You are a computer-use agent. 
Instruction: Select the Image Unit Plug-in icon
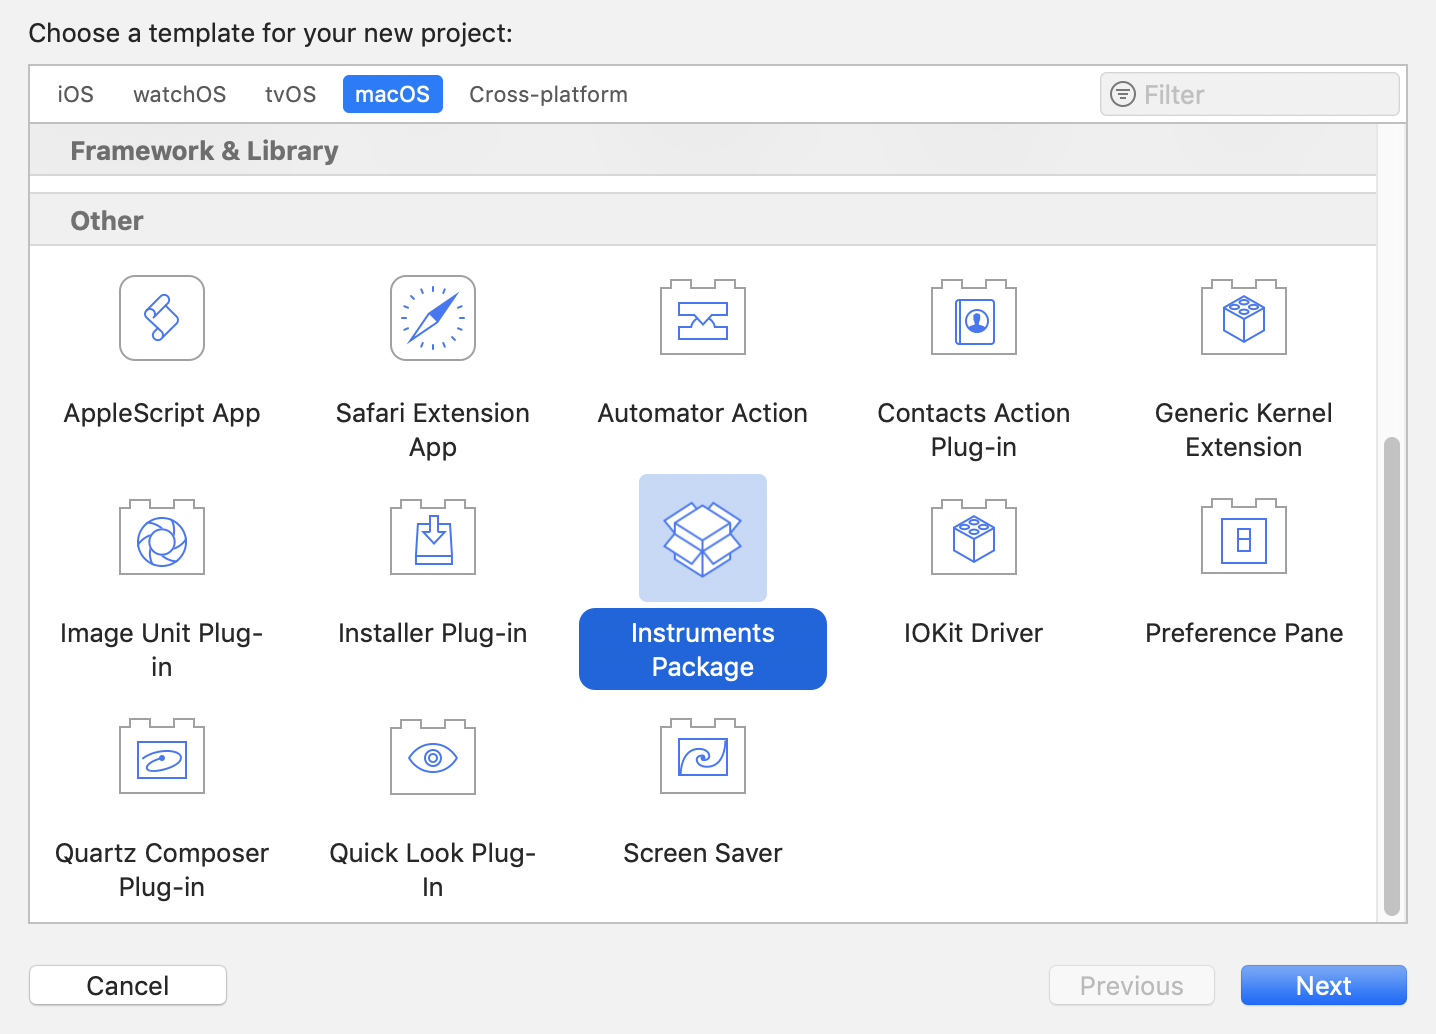162,538
